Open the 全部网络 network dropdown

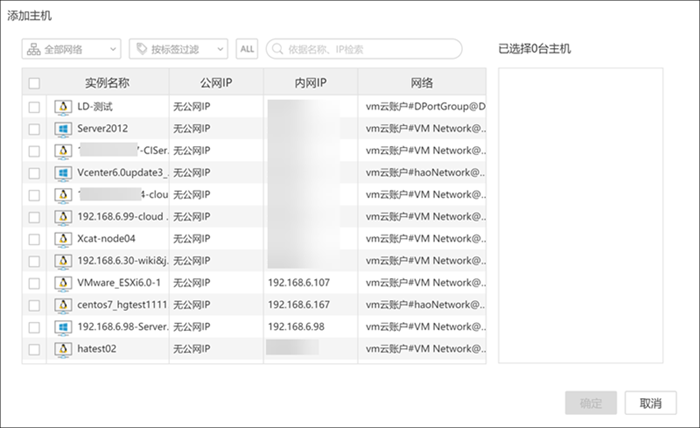coord(71,49)
